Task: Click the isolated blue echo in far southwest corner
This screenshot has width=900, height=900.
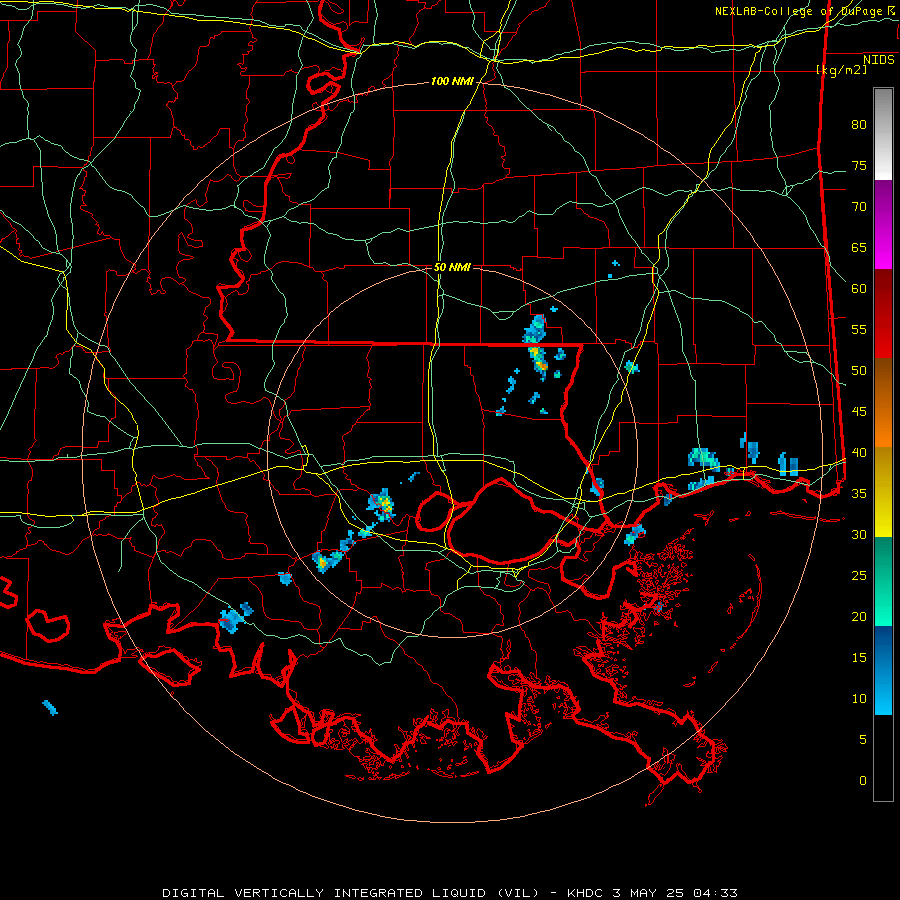Action: [50, 708]
